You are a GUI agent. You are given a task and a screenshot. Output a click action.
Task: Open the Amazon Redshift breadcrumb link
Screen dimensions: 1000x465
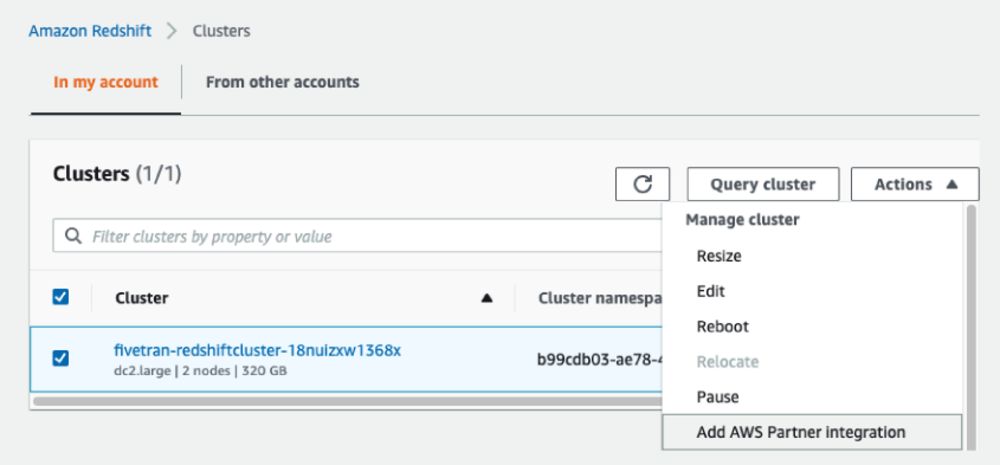point(90,31)
